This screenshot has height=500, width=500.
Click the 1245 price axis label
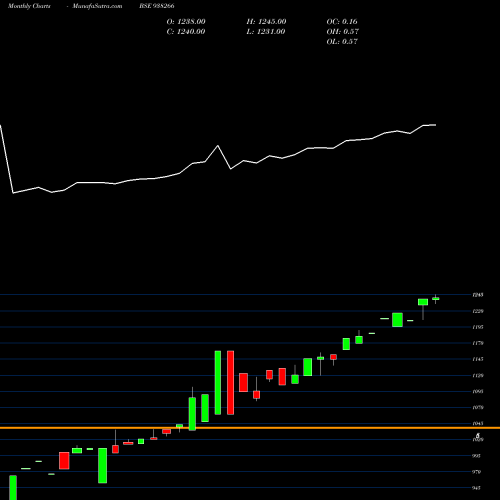(x=478, y=295)
